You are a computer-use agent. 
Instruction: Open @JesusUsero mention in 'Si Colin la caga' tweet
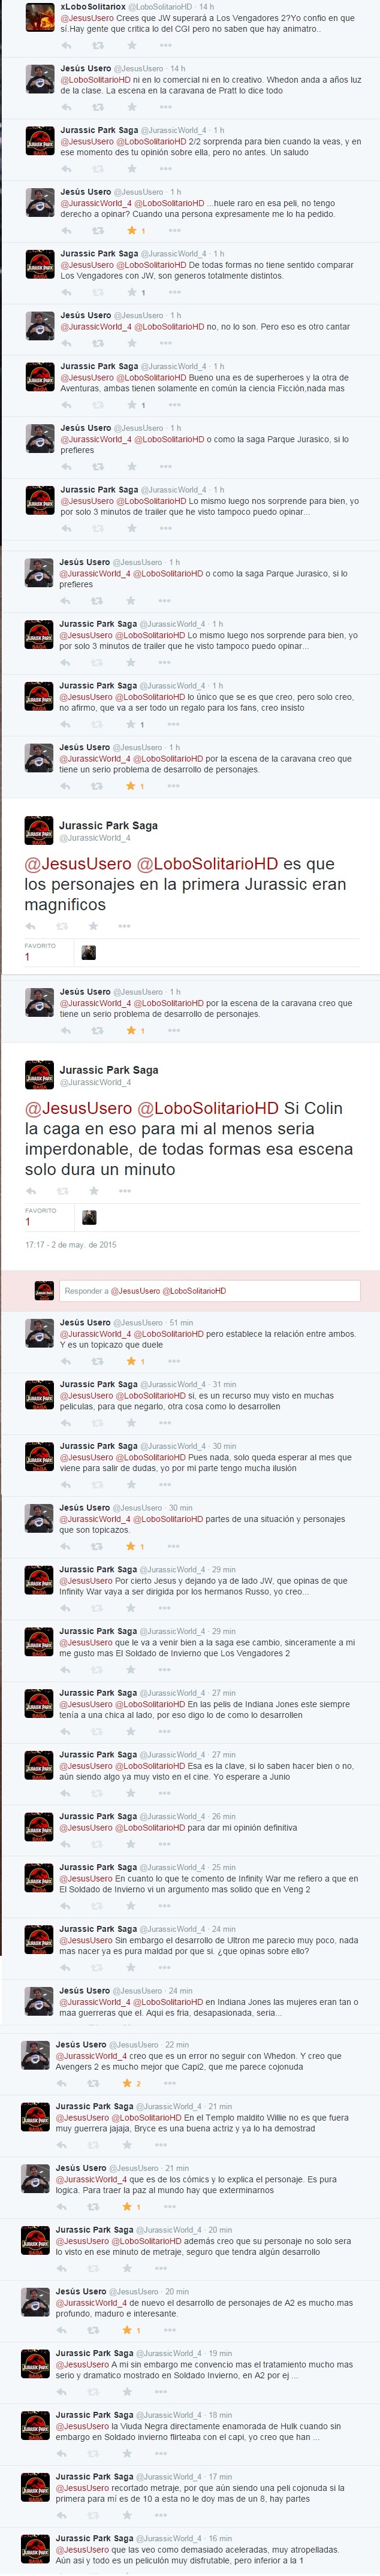coord(78,1108)
